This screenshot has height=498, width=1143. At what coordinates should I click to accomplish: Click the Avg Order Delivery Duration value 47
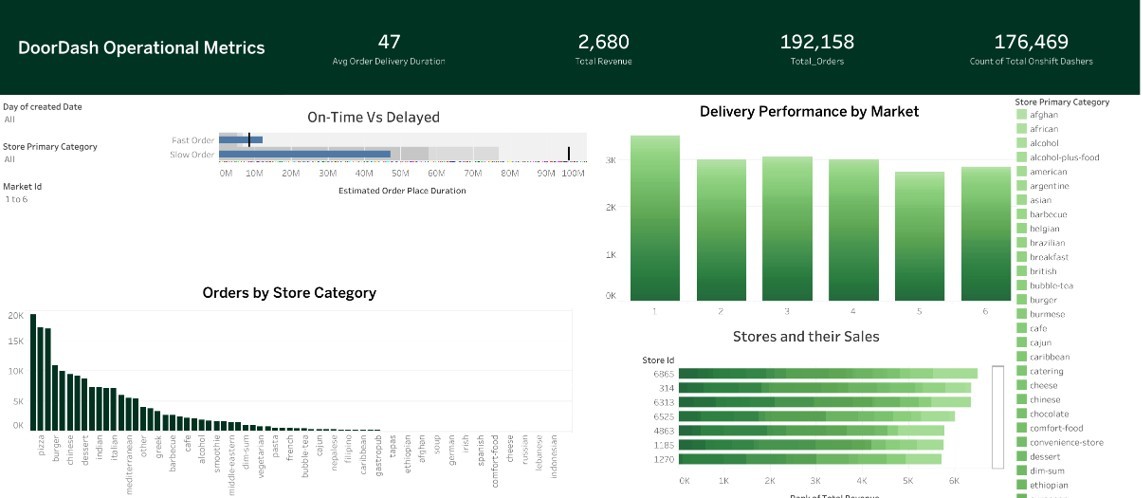pos(389,42)
